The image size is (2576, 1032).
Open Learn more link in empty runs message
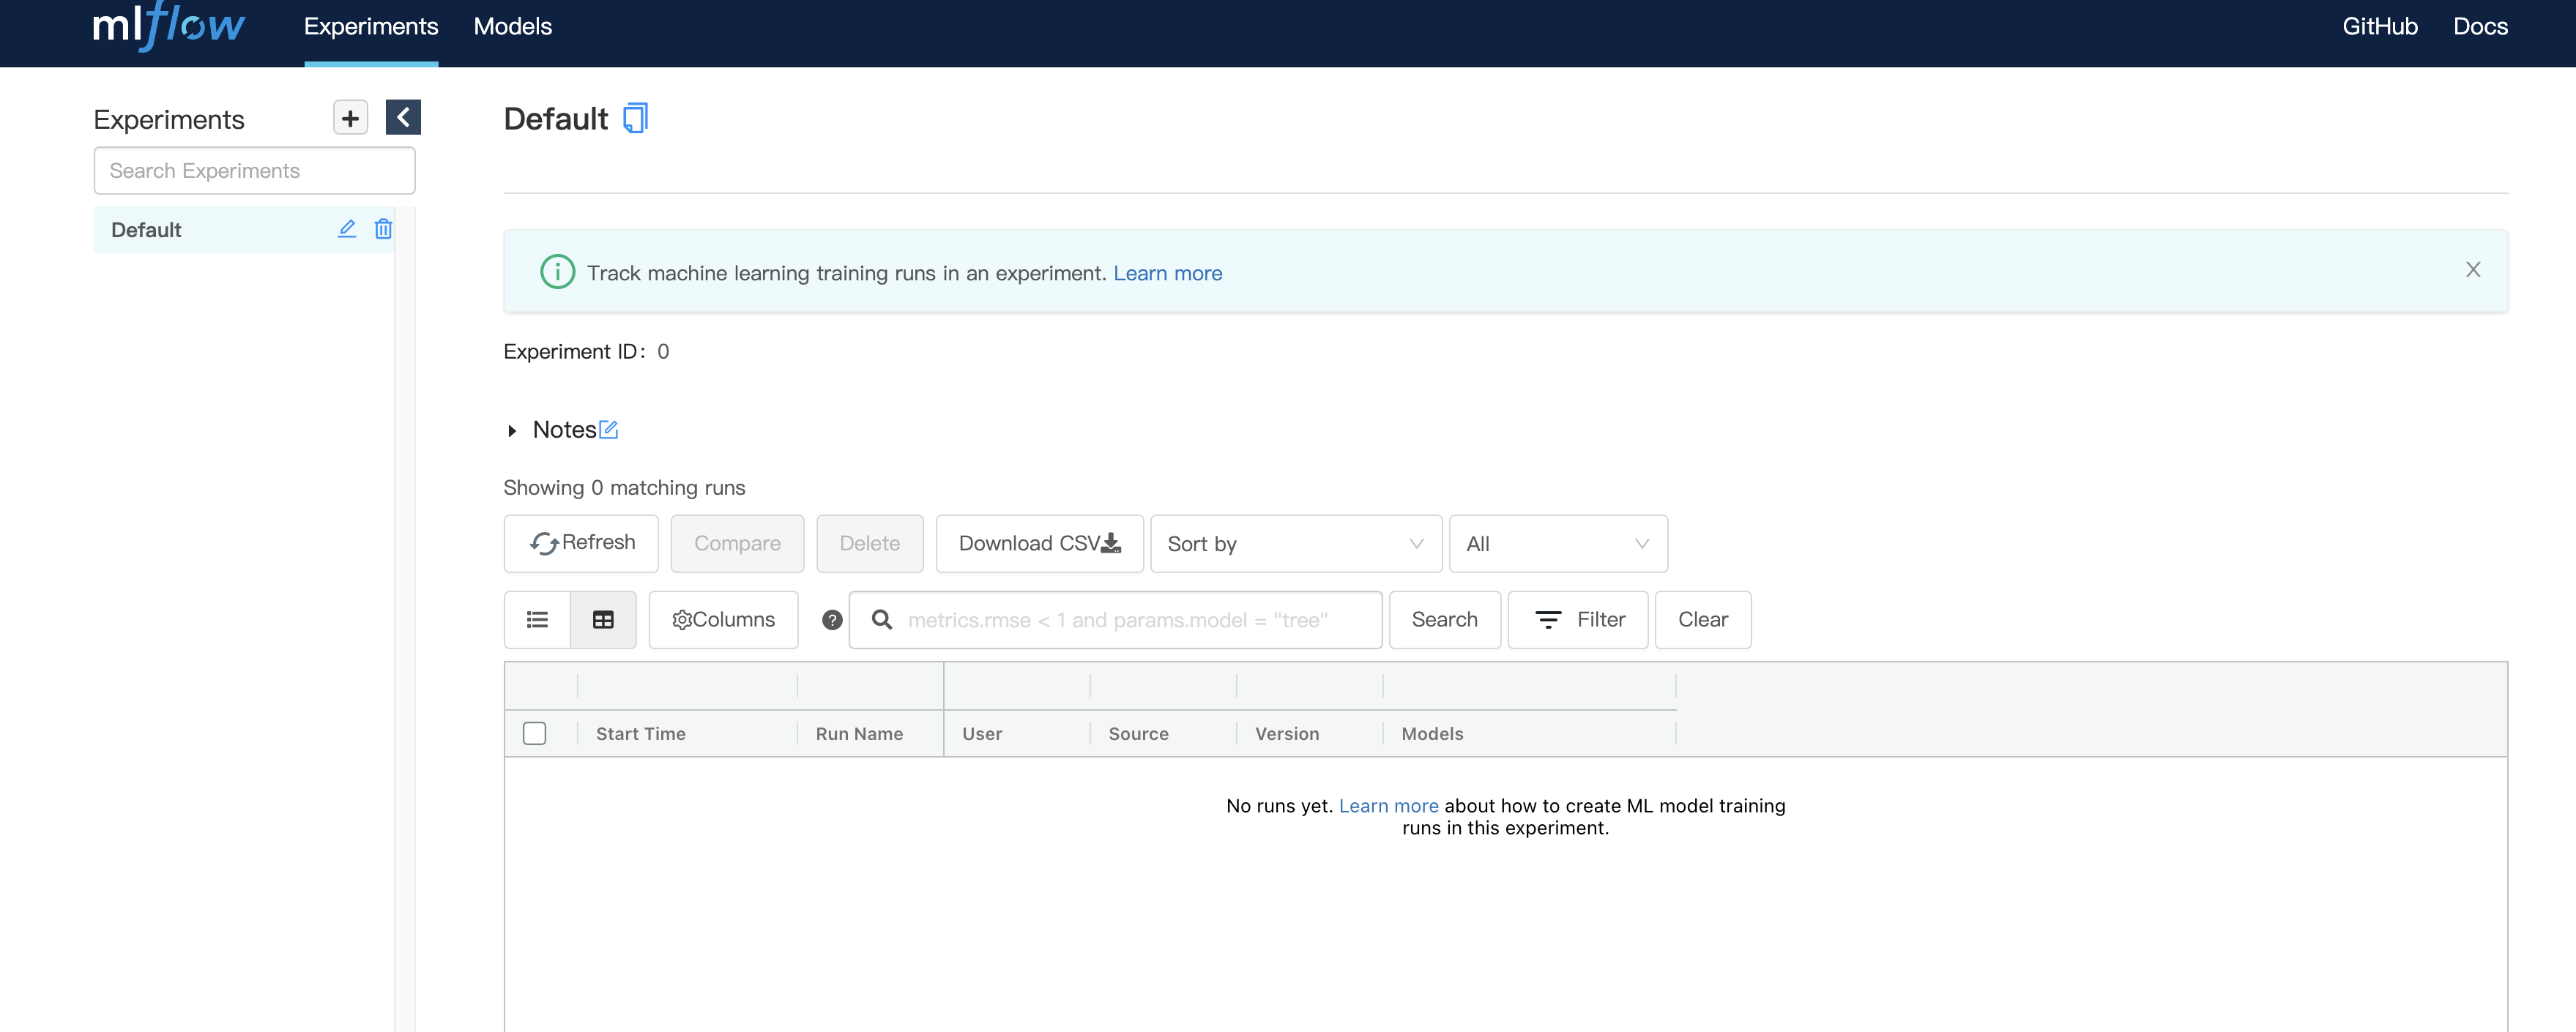pos(1388,806)
